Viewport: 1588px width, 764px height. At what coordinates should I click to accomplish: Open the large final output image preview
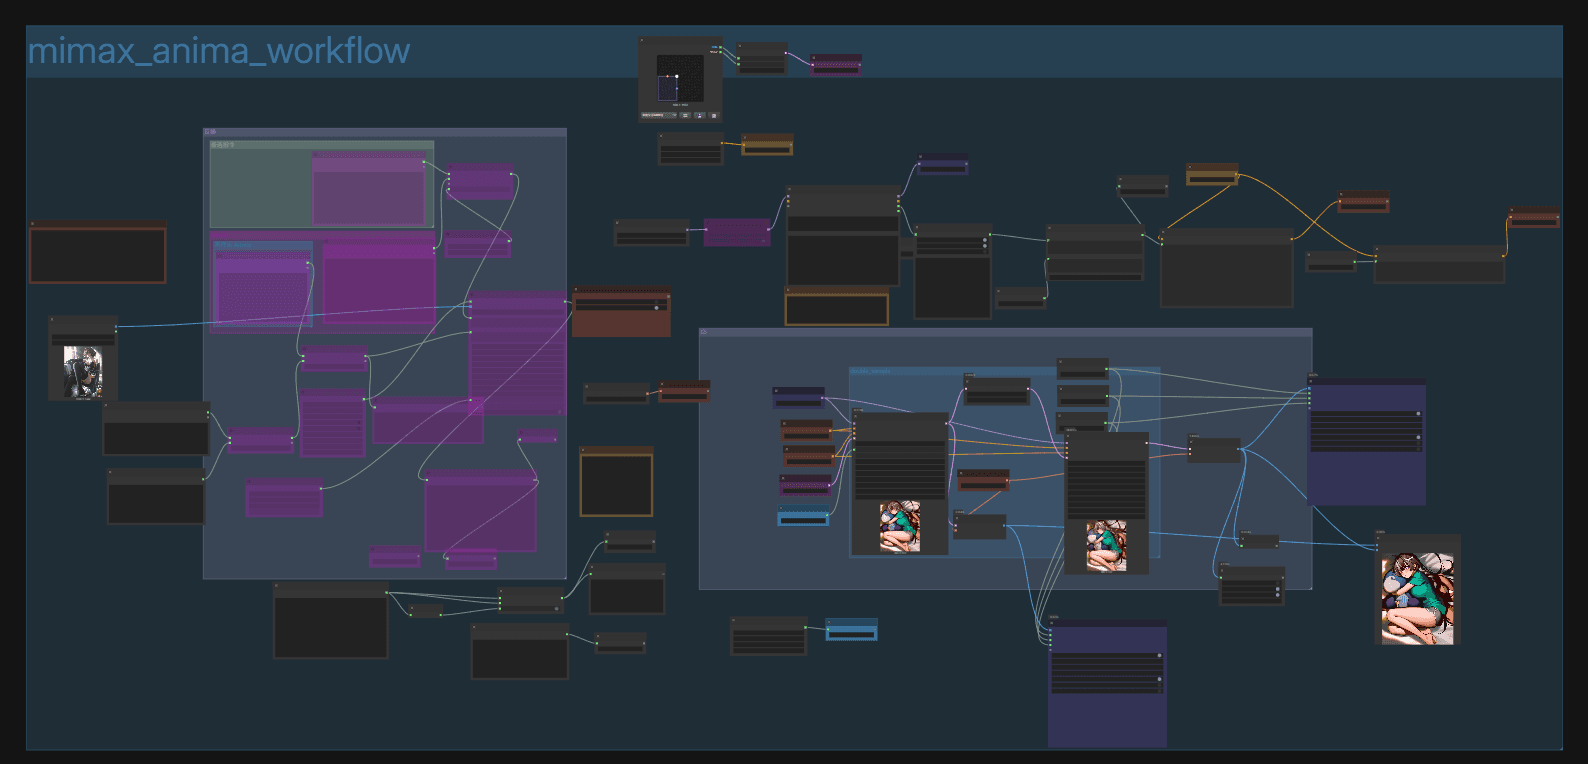1418,599
